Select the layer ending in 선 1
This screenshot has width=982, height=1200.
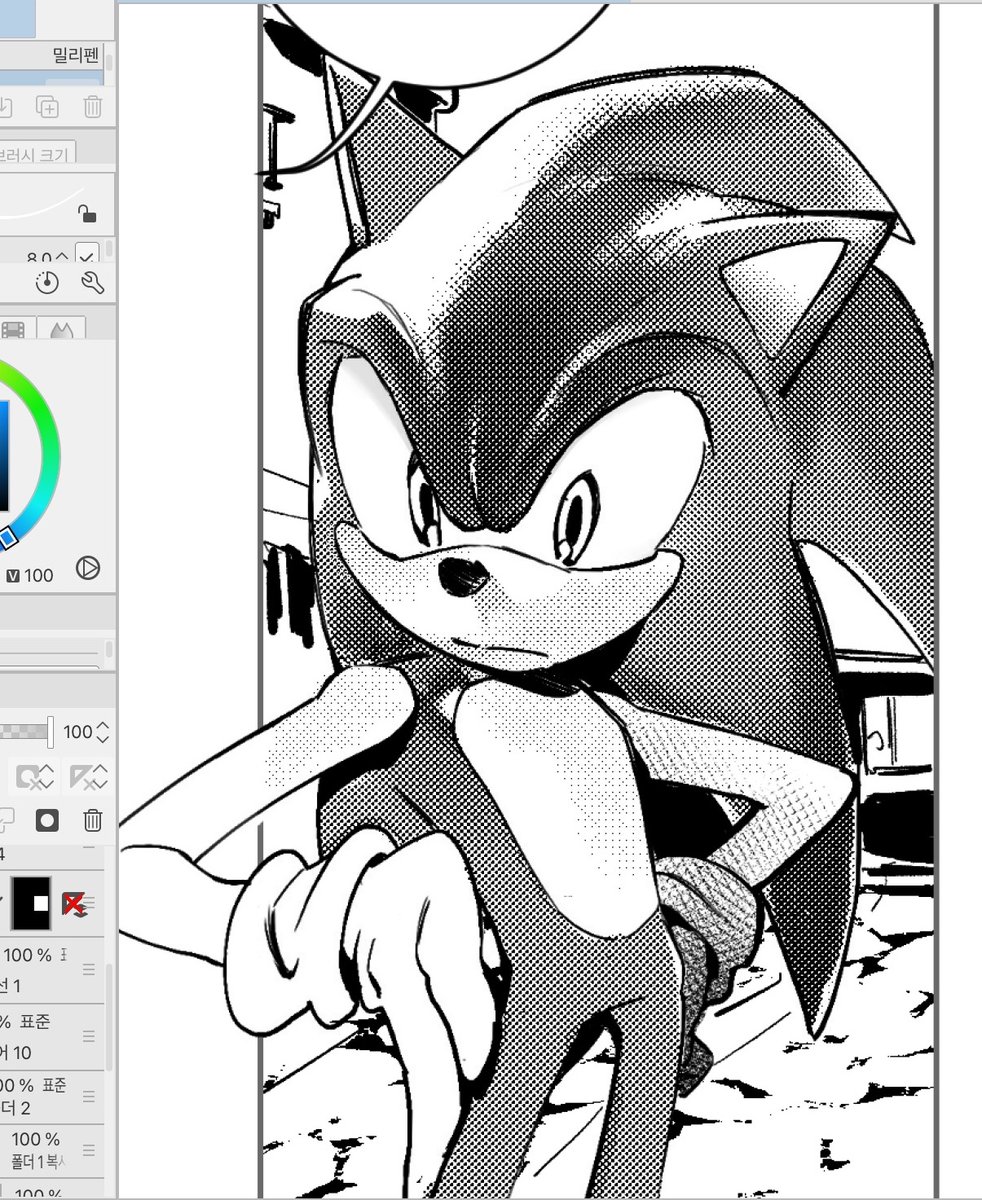point(50,970)
